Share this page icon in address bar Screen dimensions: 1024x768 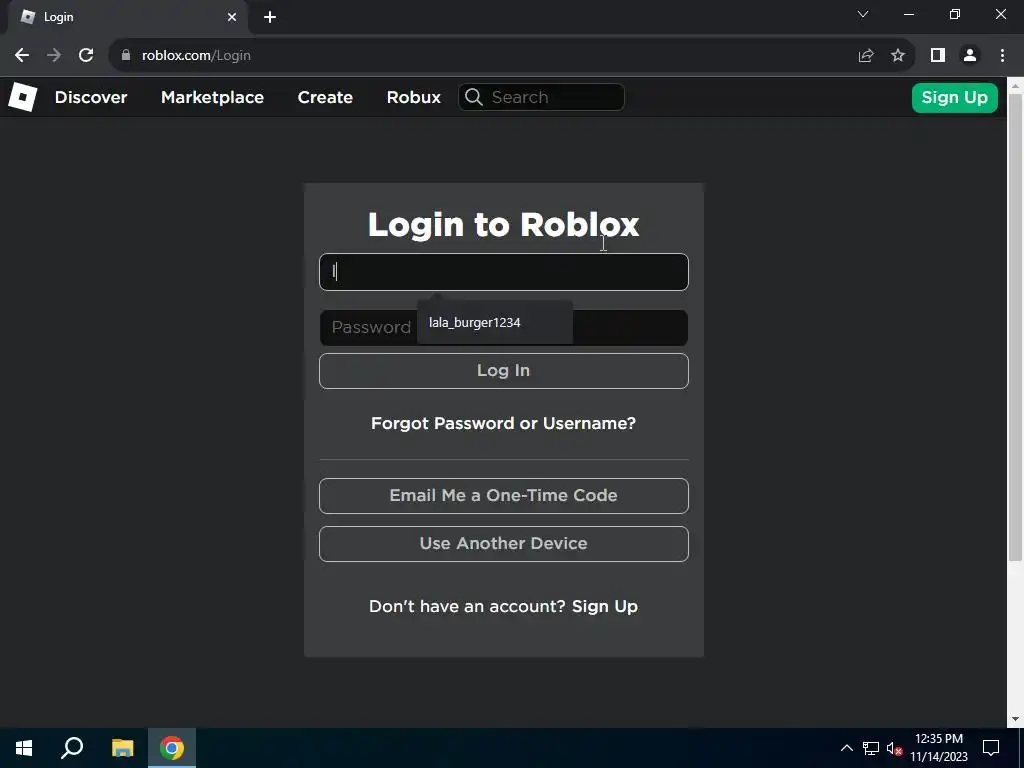click(866, 56)
